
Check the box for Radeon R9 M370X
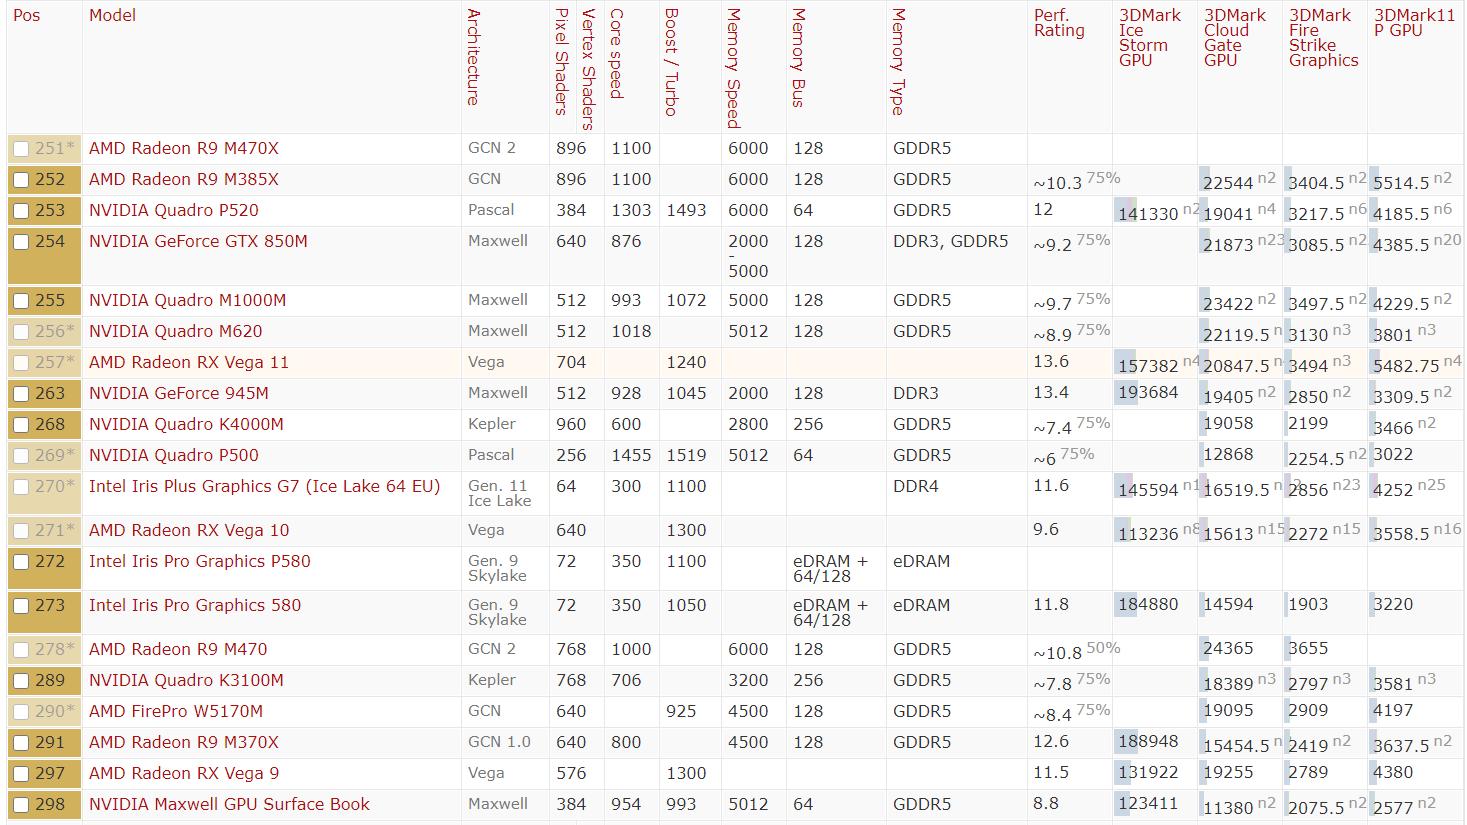click(21, 743)
